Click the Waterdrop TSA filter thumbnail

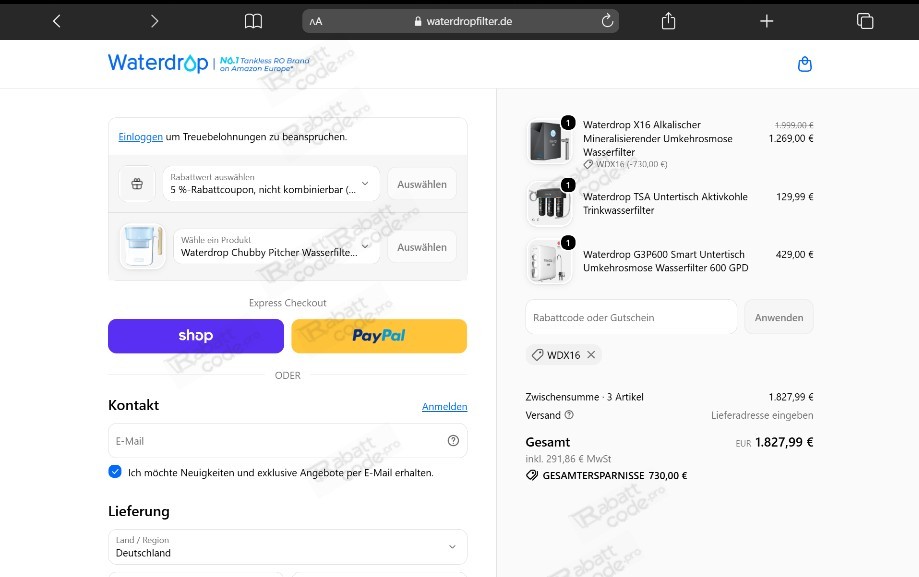click(549, 203)
